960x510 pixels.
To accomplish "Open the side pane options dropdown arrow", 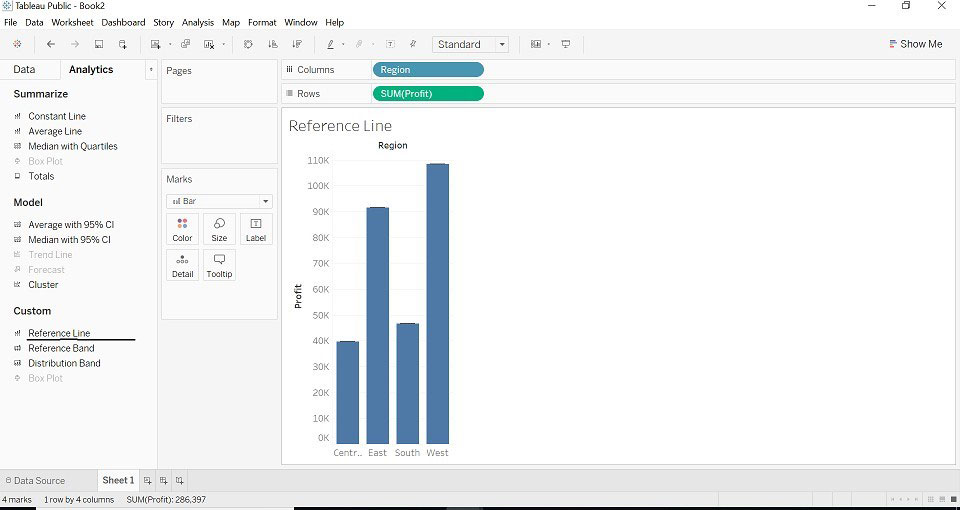I will (151, 70).
